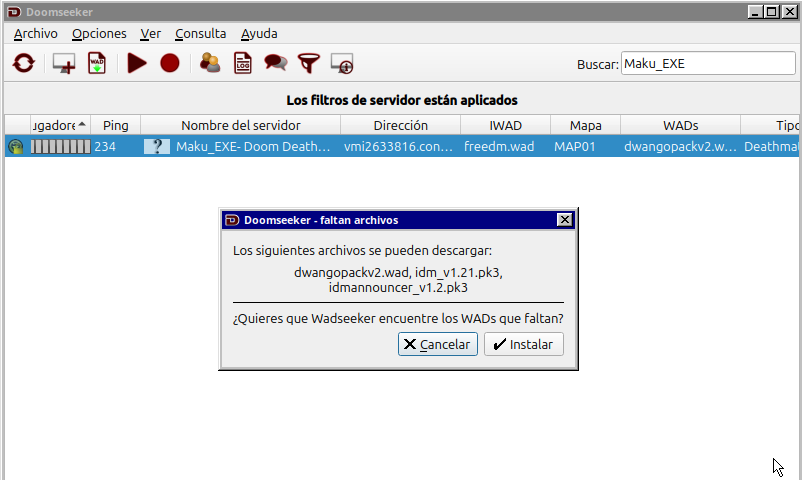The image size is (802, 480).
Task: Open the IRC chat bubbles icon
Action: tap(276, 63)
